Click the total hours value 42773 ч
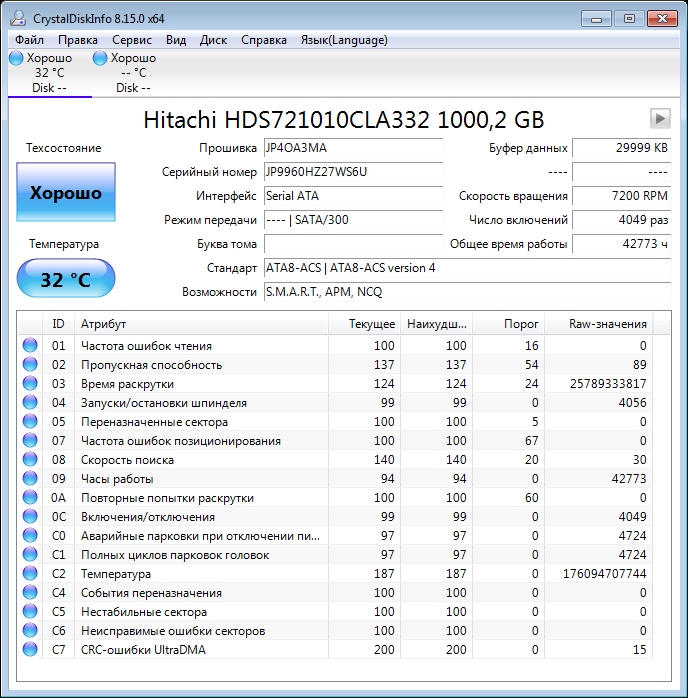The width and height of the screenshot is (688, 698). [622, 244]
